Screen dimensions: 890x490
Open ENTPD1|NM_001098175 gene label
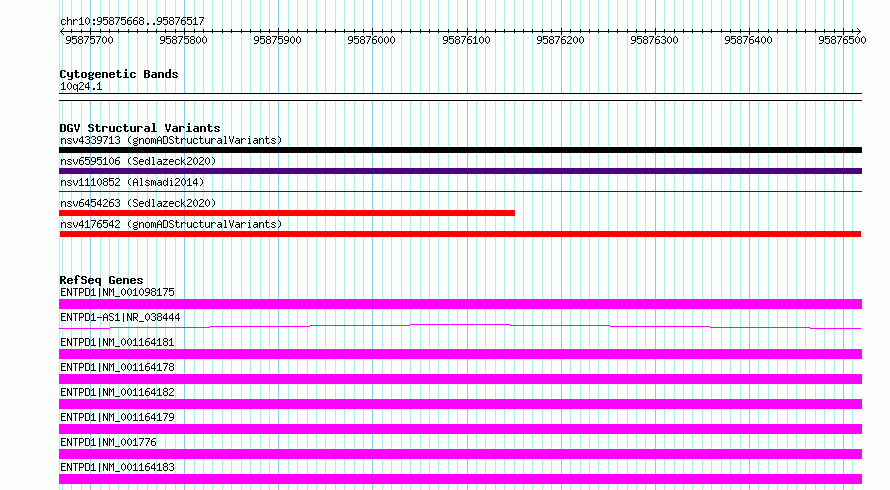pos(117,292)
